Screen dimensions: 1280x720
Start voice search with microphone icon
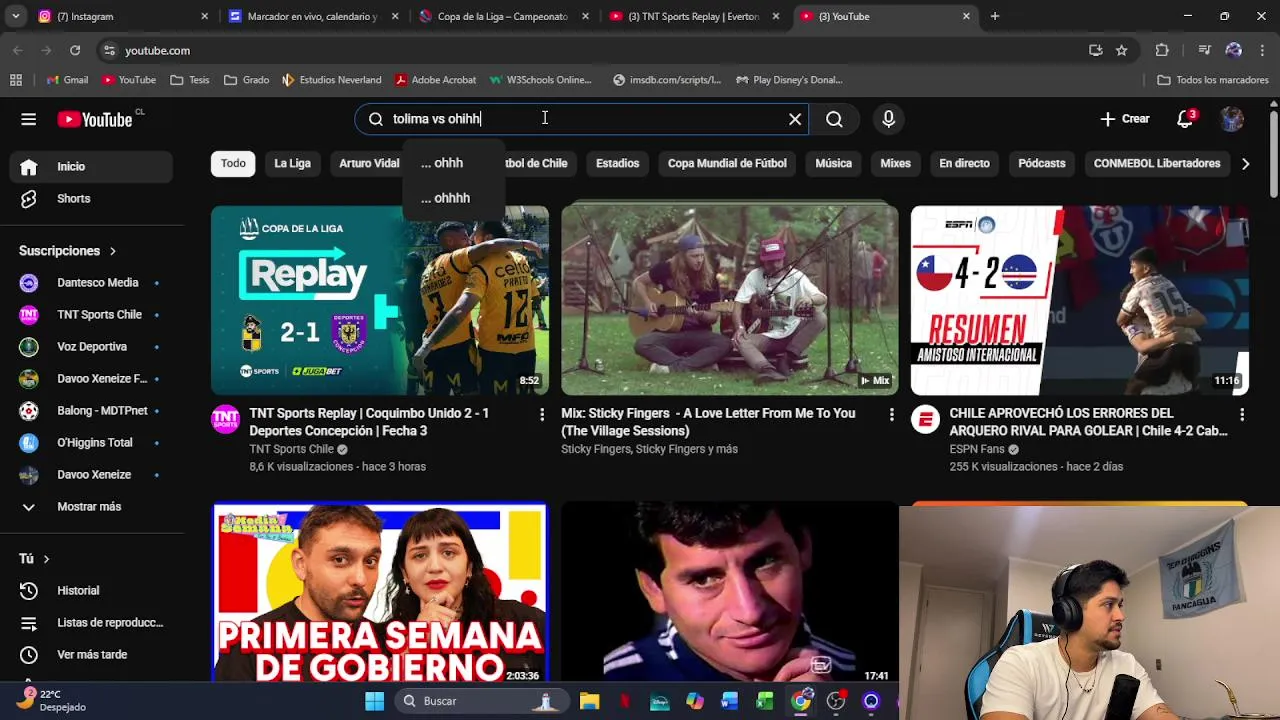pos(888,119)
